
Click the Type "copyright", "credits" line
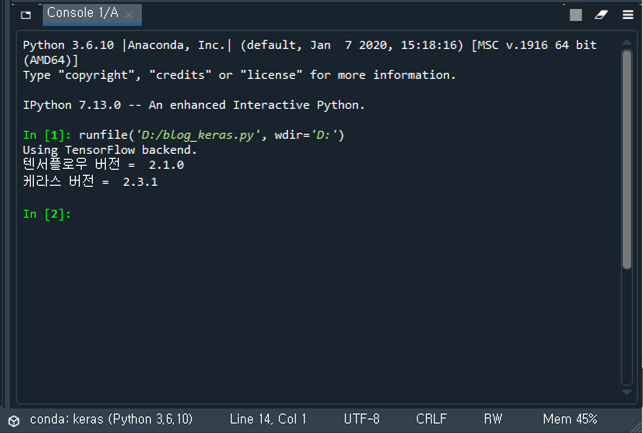(x=239, y=75)
